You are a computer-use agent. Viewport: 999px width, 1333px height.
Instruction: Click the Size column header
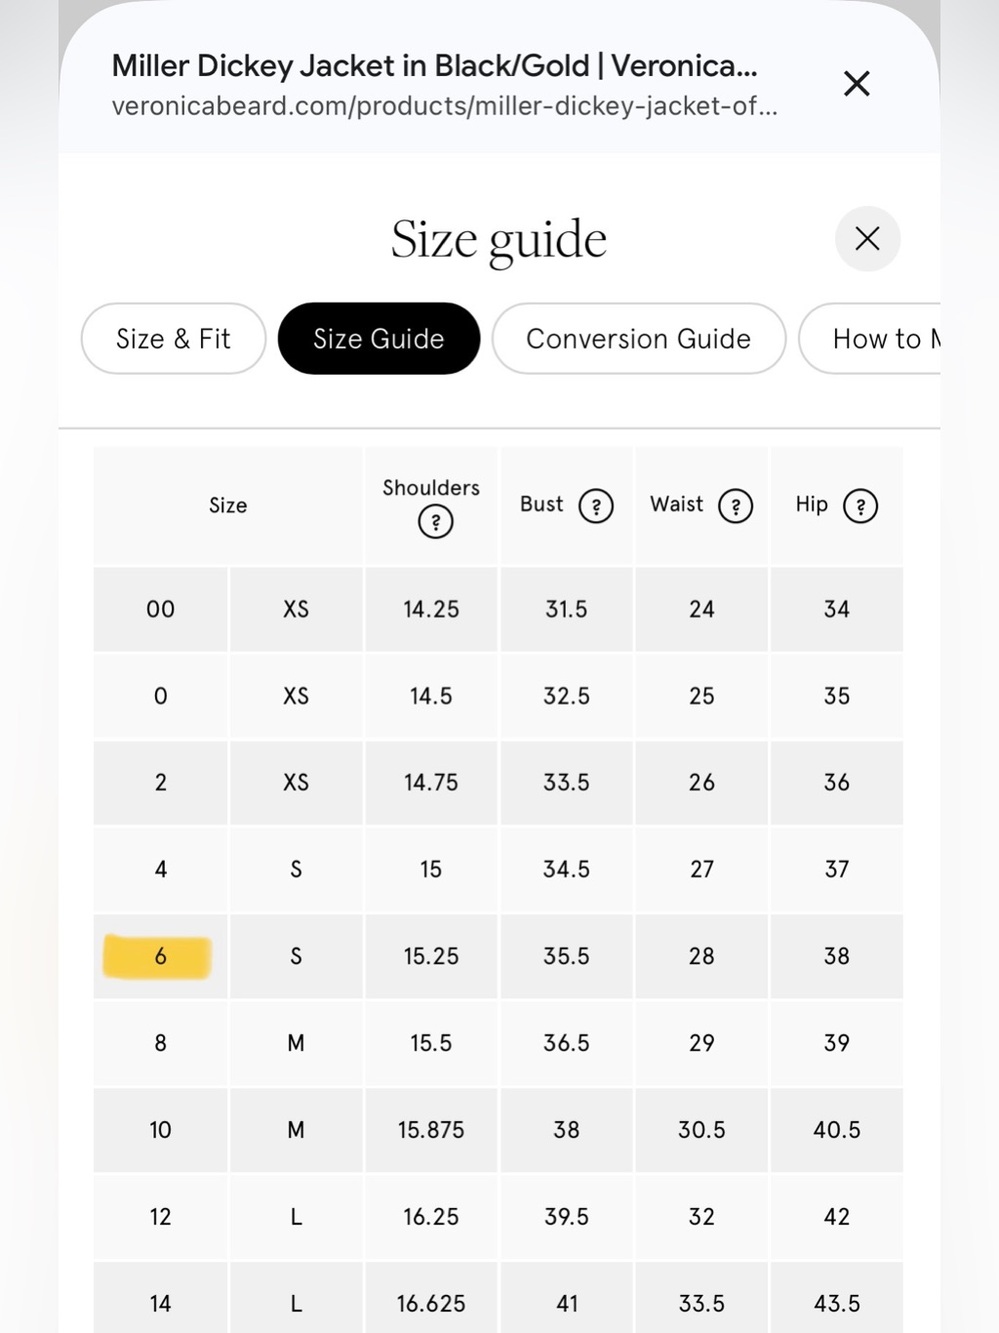(x=228, y=506)
